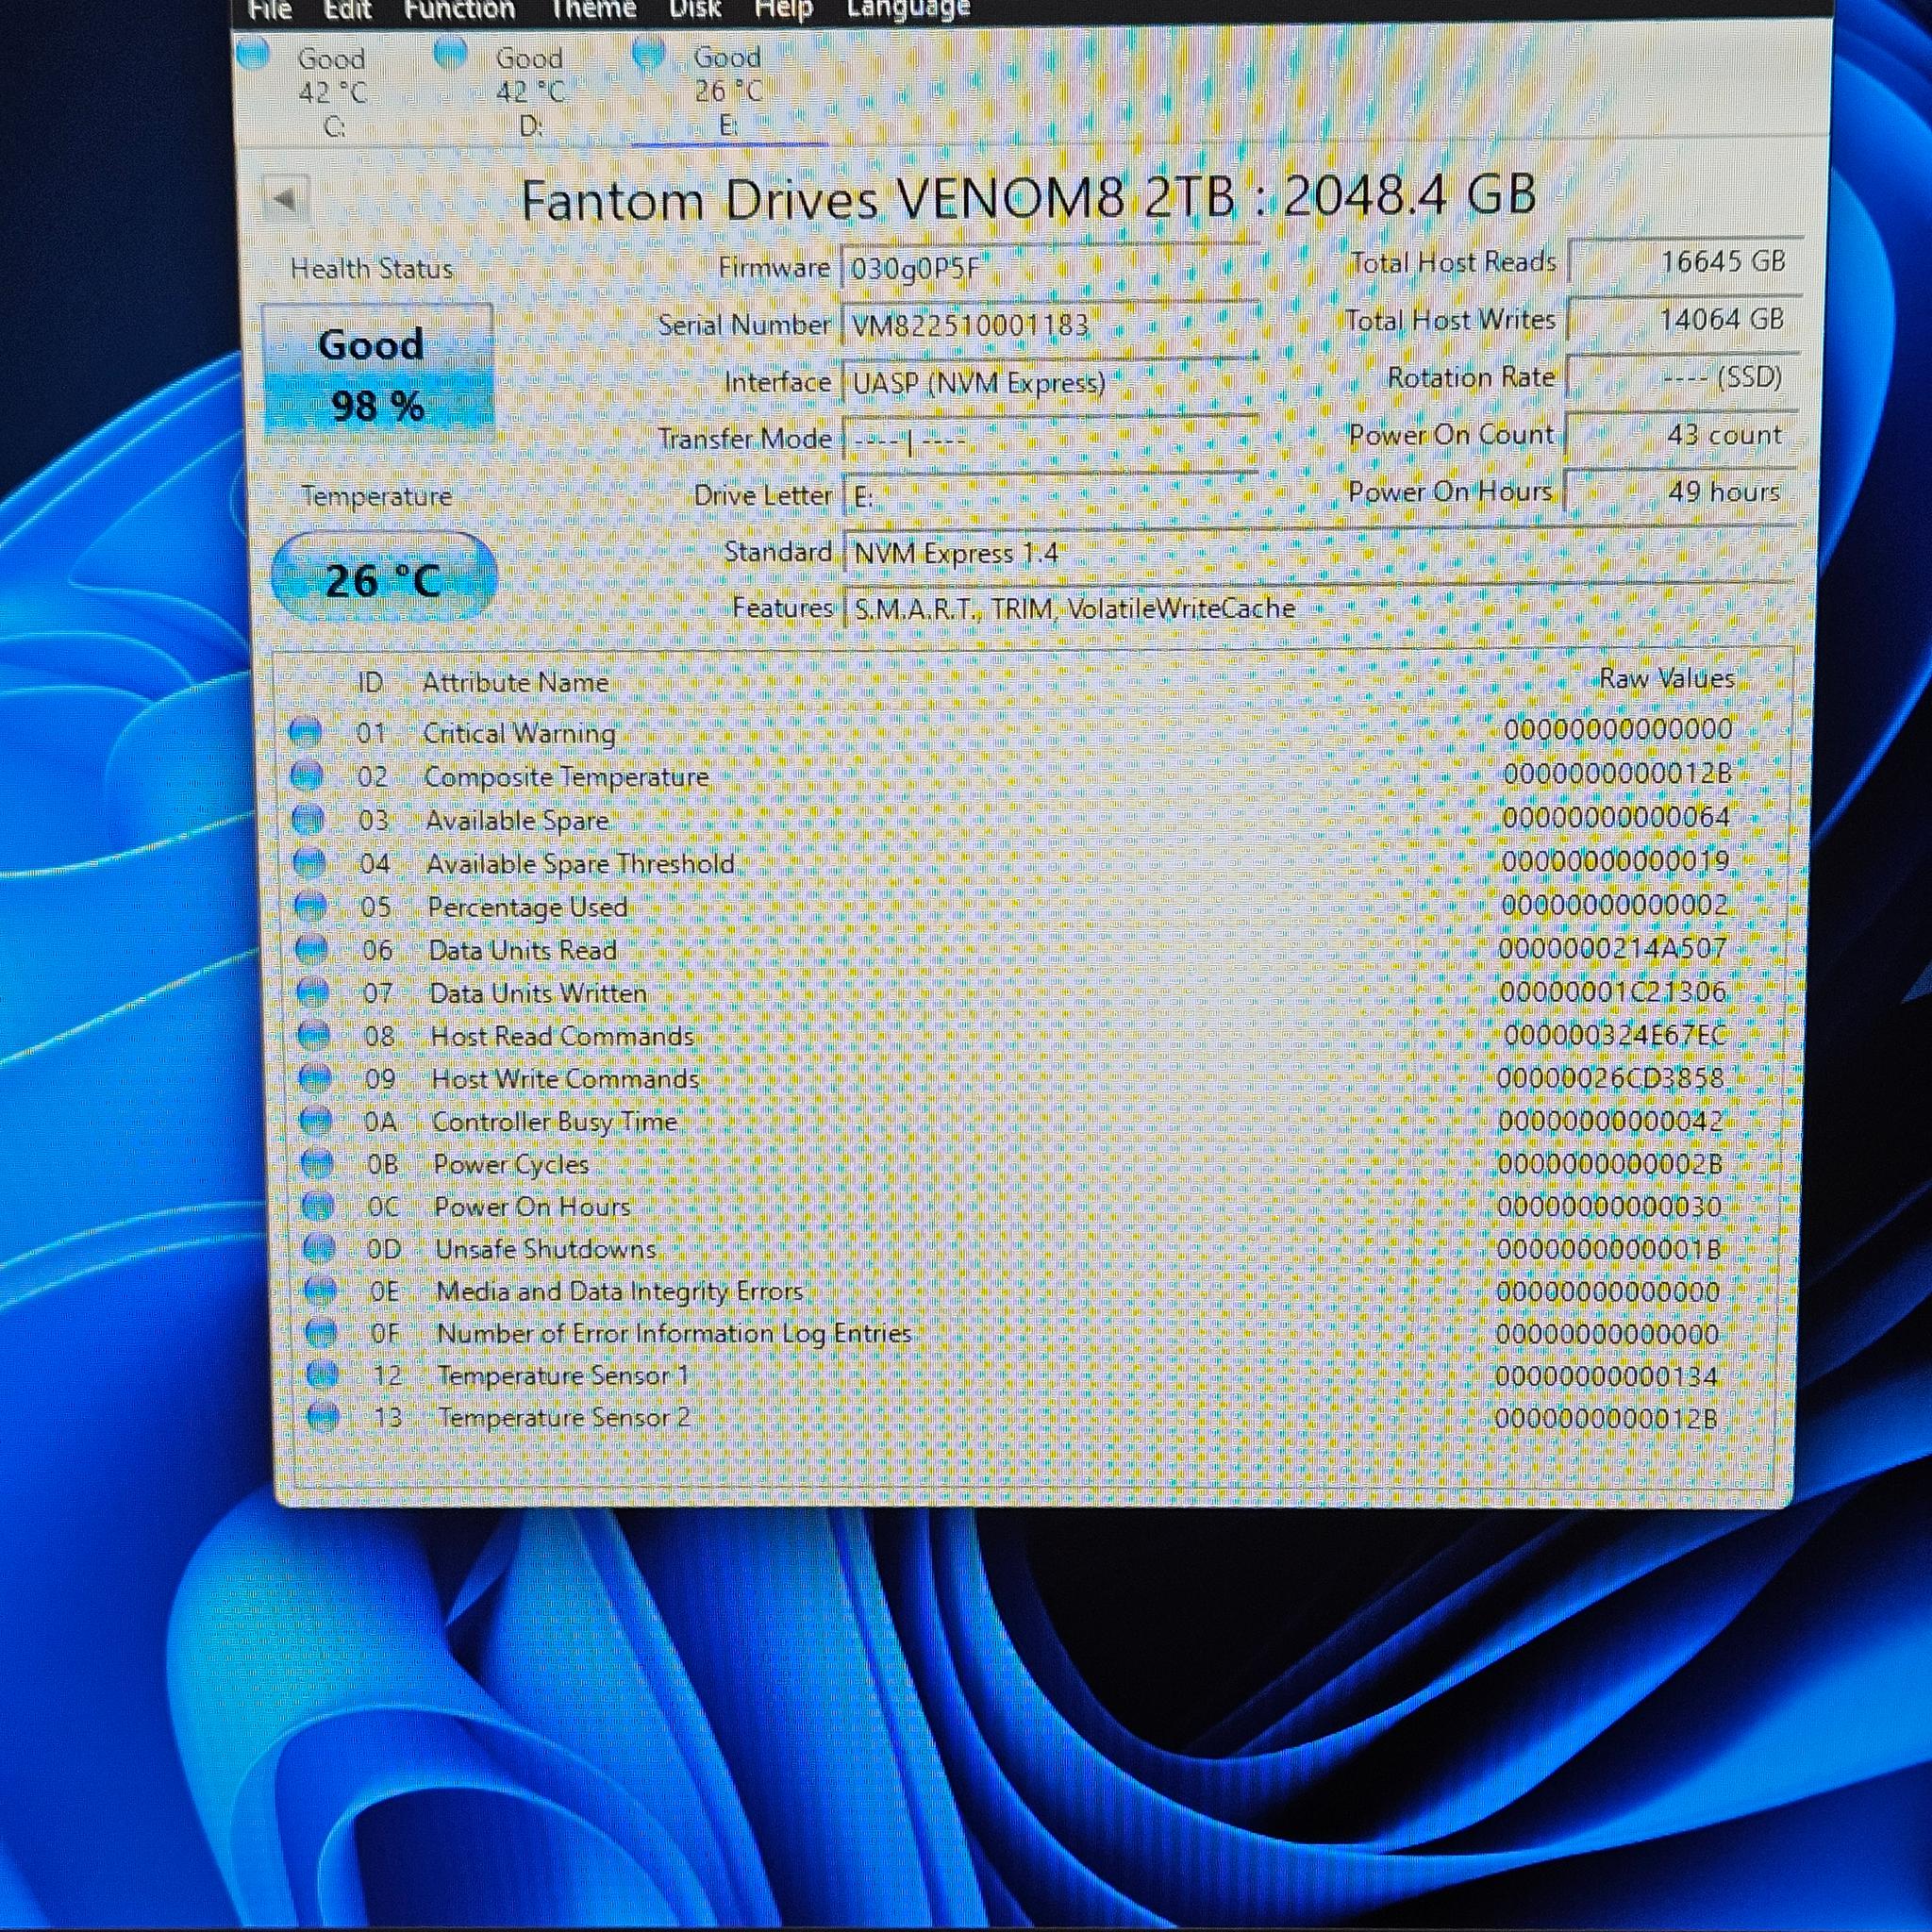Open the Disk menu
The height and width of the screenshot is (1932, 1932).
(695, 10)
